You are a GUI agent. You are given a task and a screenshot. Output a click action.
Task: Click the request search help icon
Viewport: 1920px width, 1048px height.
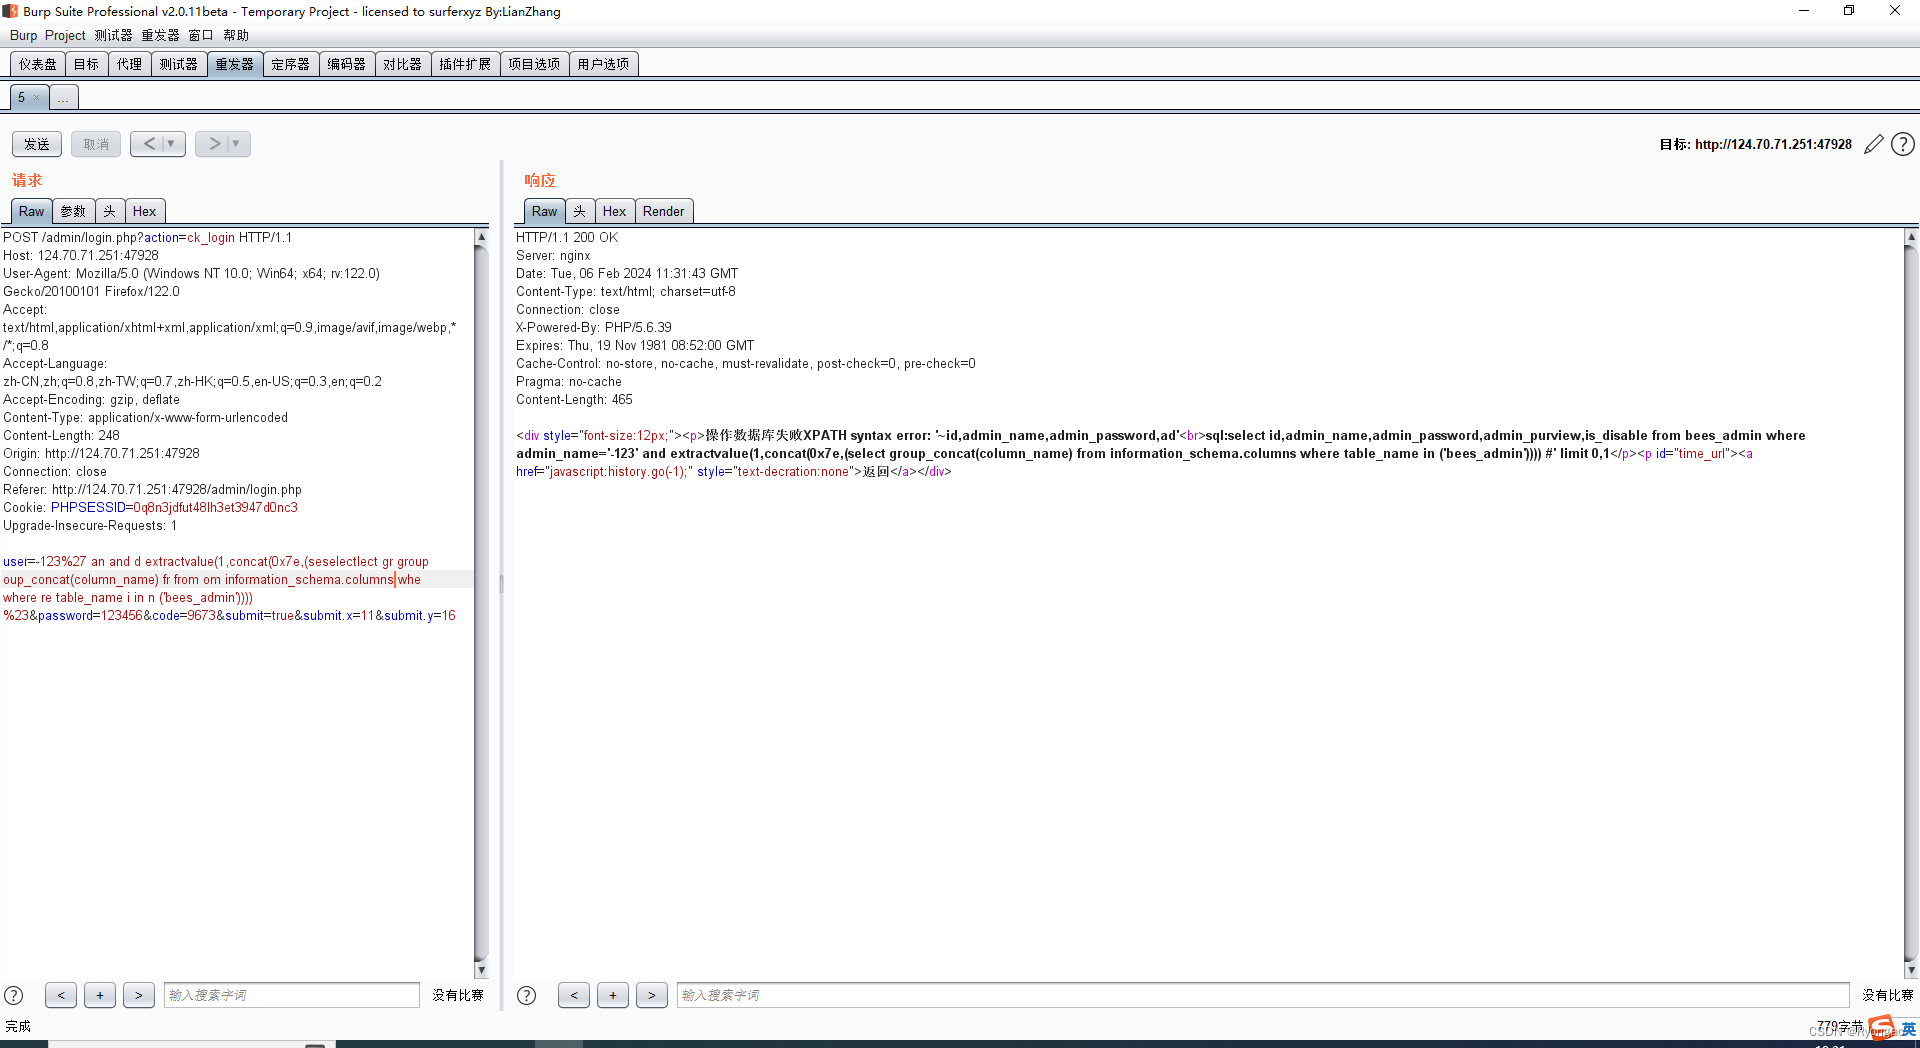[x=14, y=995]
